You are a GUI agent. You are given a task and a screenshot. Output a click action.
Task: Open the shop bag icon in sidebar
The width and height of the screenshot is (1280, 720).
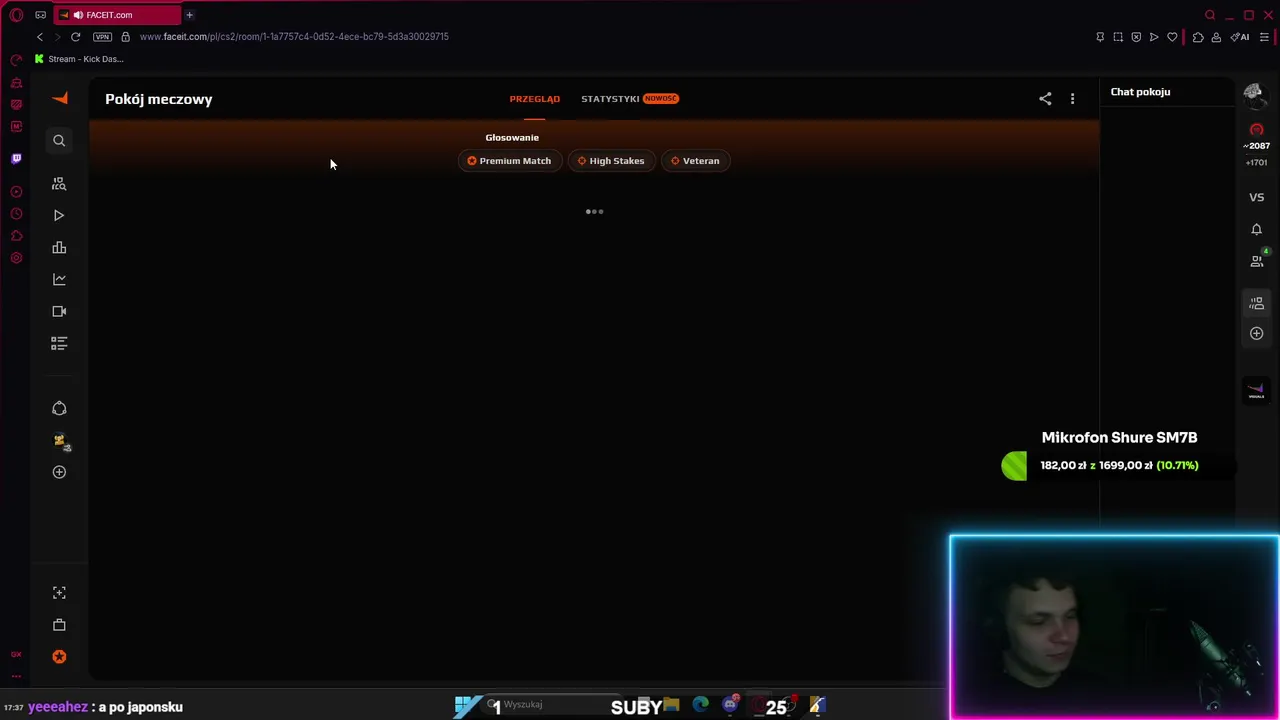tap(59, 625)
